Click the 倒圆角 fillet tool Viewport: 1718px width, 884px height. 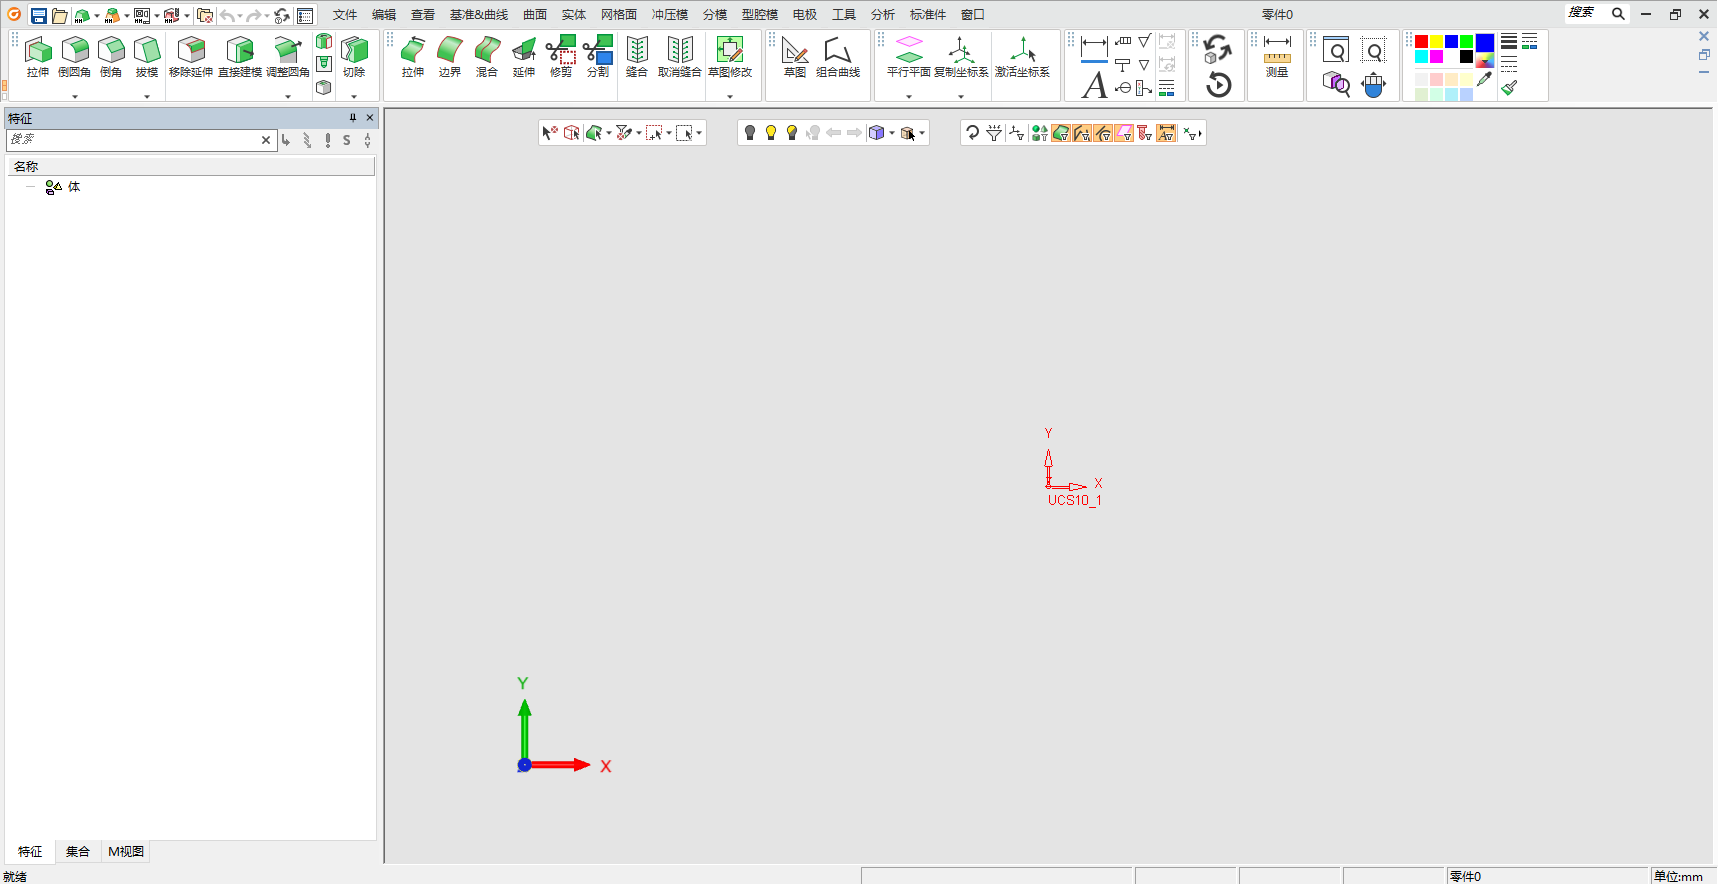tap(74, 57)
